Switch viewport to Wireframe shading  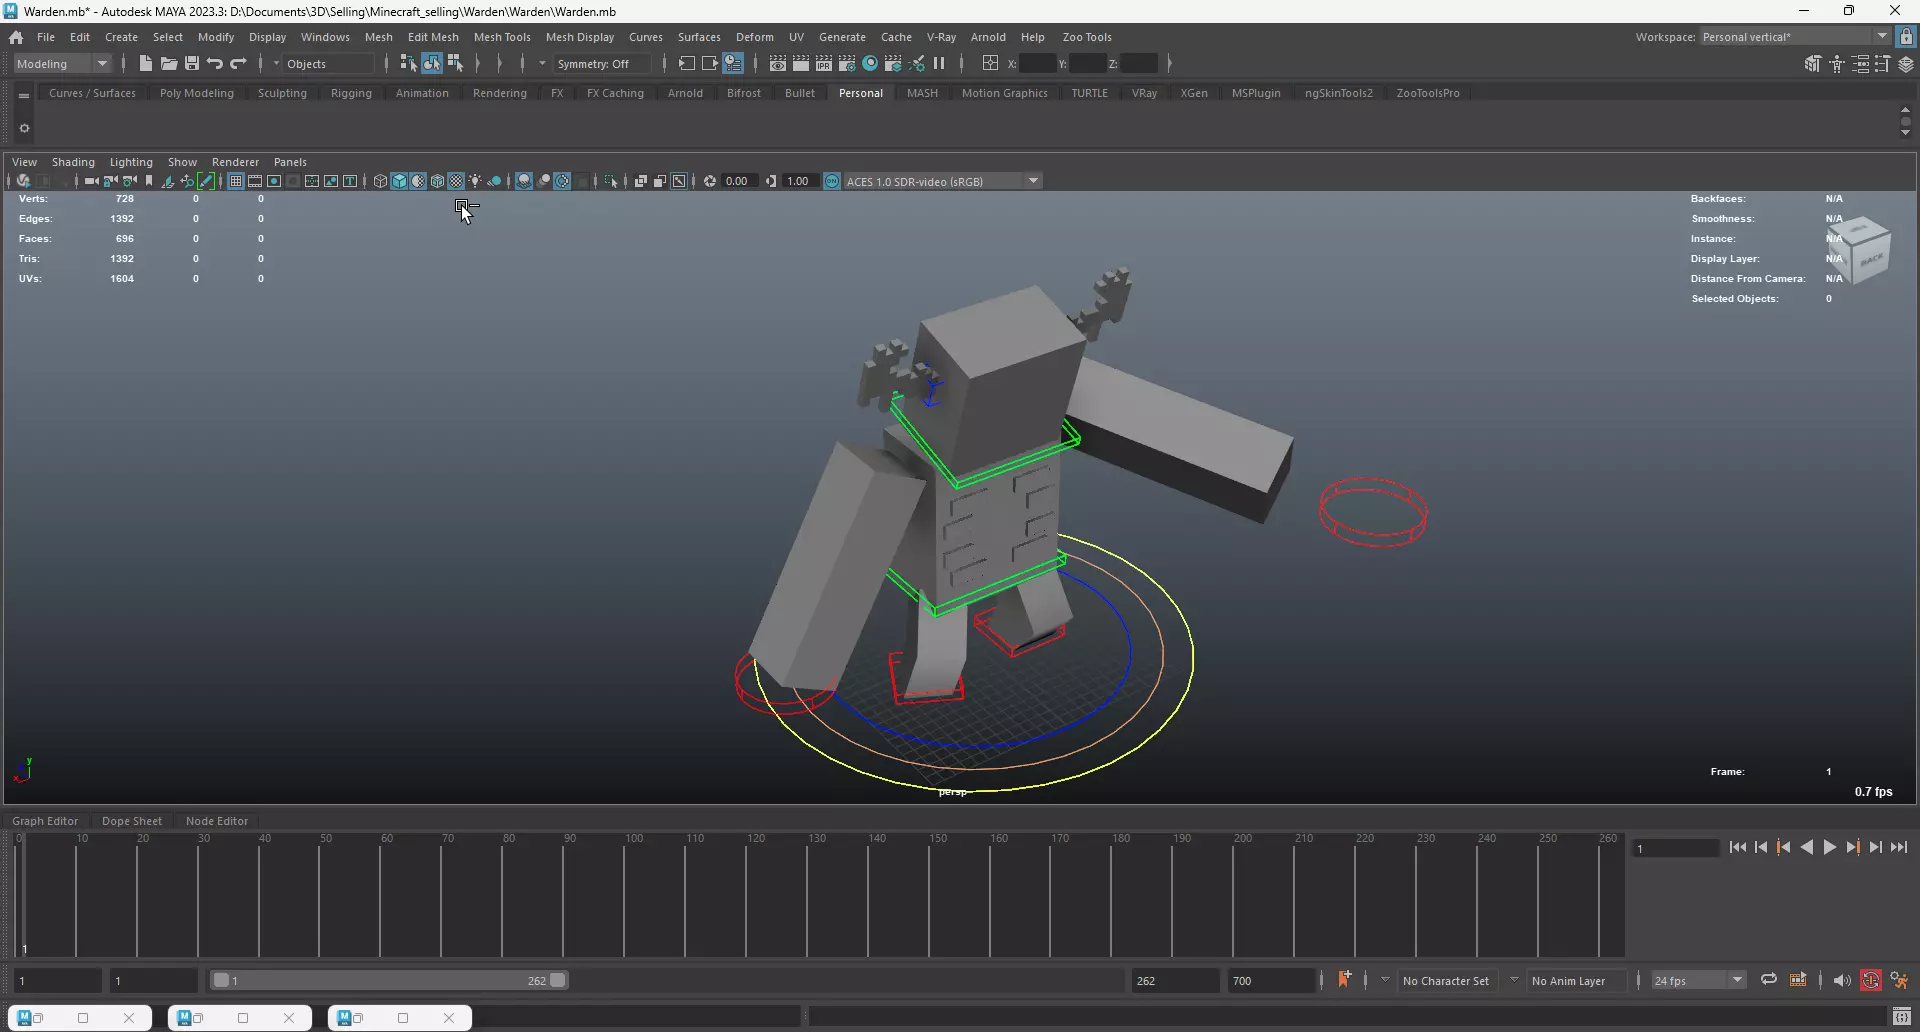[380, 181]
